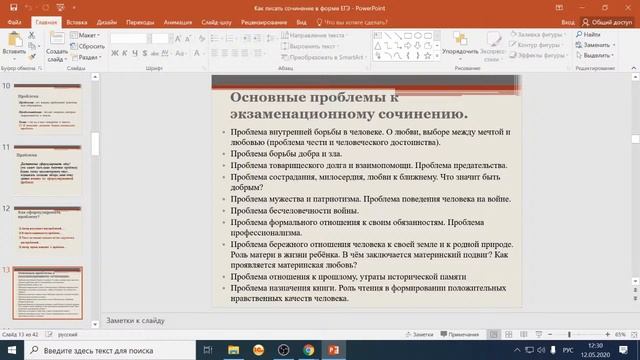Click the zoom slider handle

pyautogui.click(x=569, y=334)
